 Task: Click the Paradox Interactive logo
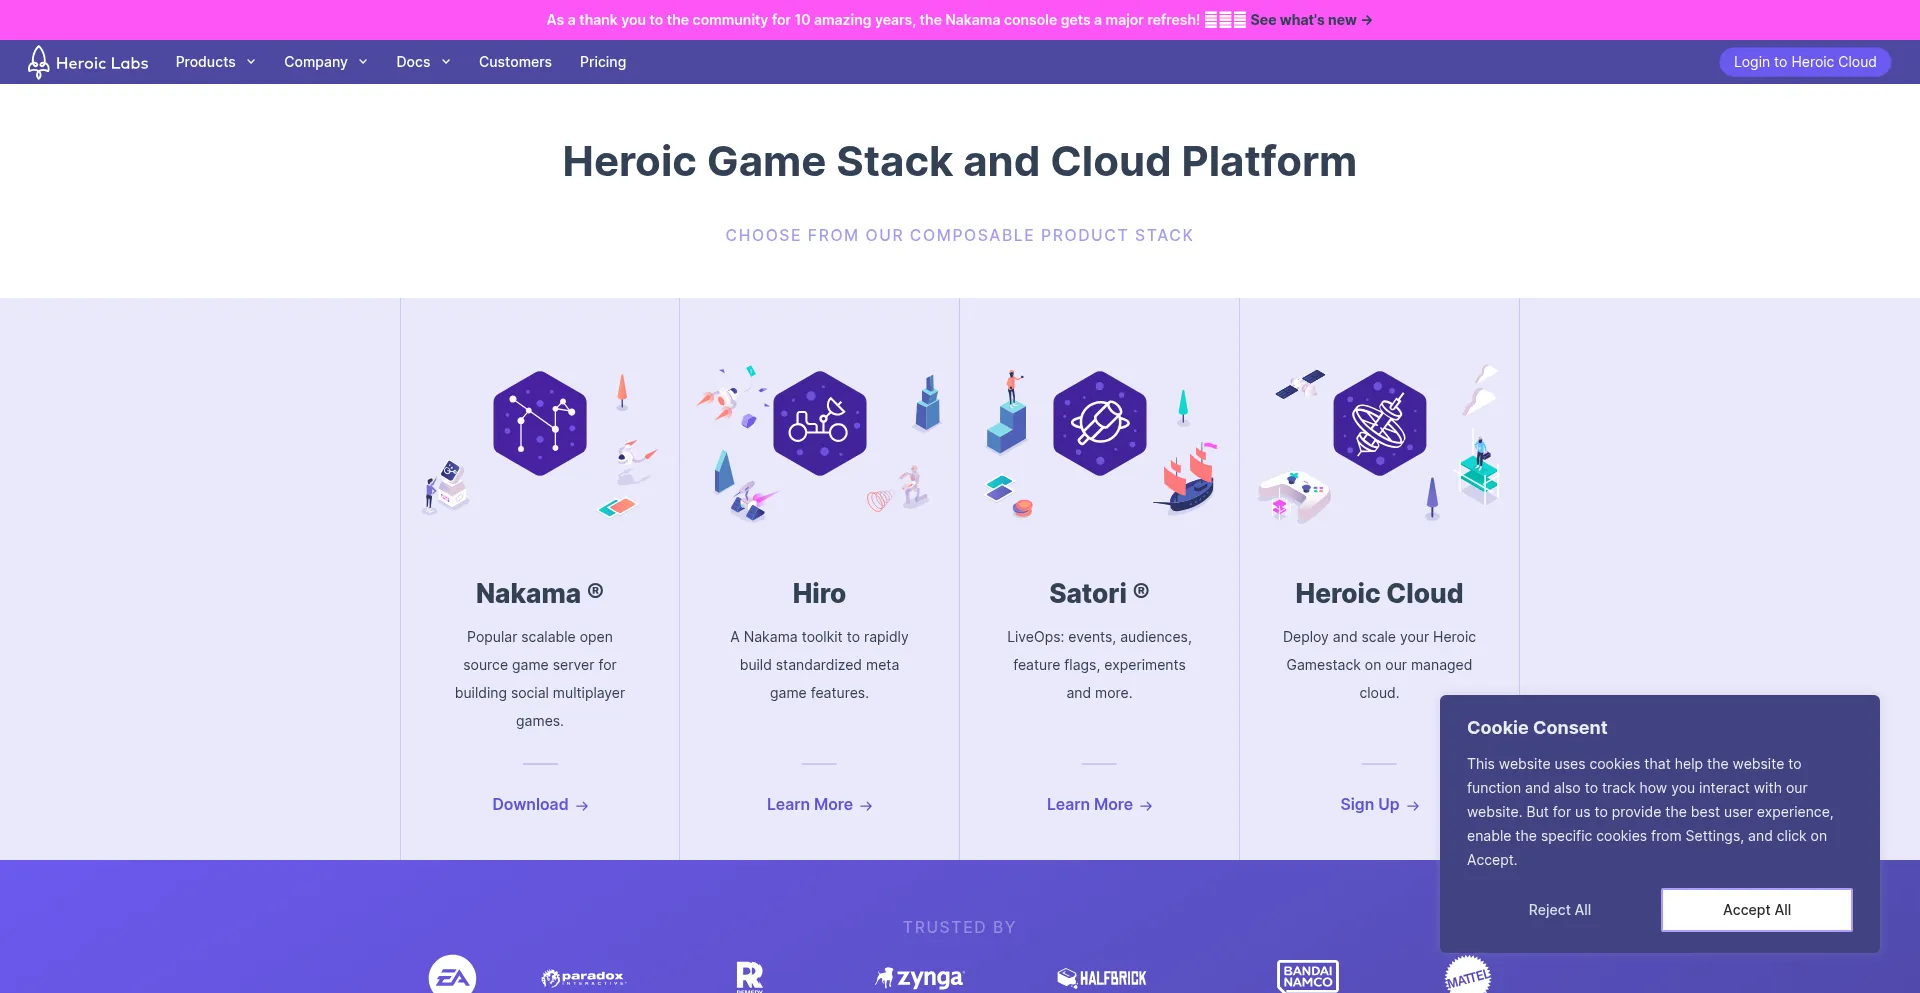(583, 977)
